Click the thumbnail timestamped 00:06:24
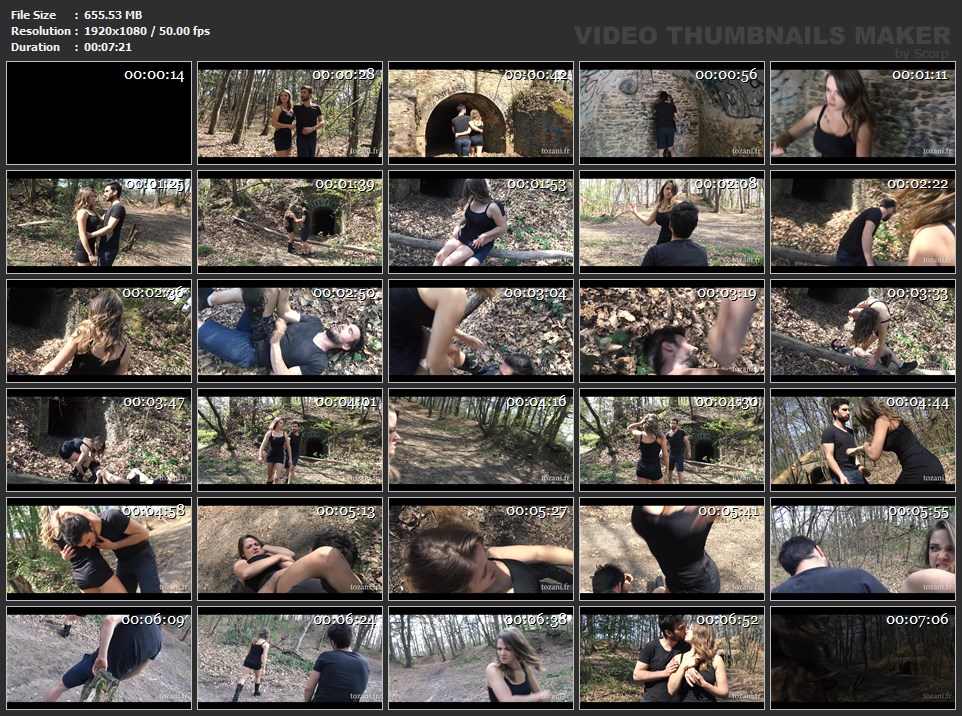The height and width of the screenshot is (716, 962). [290, 658]
